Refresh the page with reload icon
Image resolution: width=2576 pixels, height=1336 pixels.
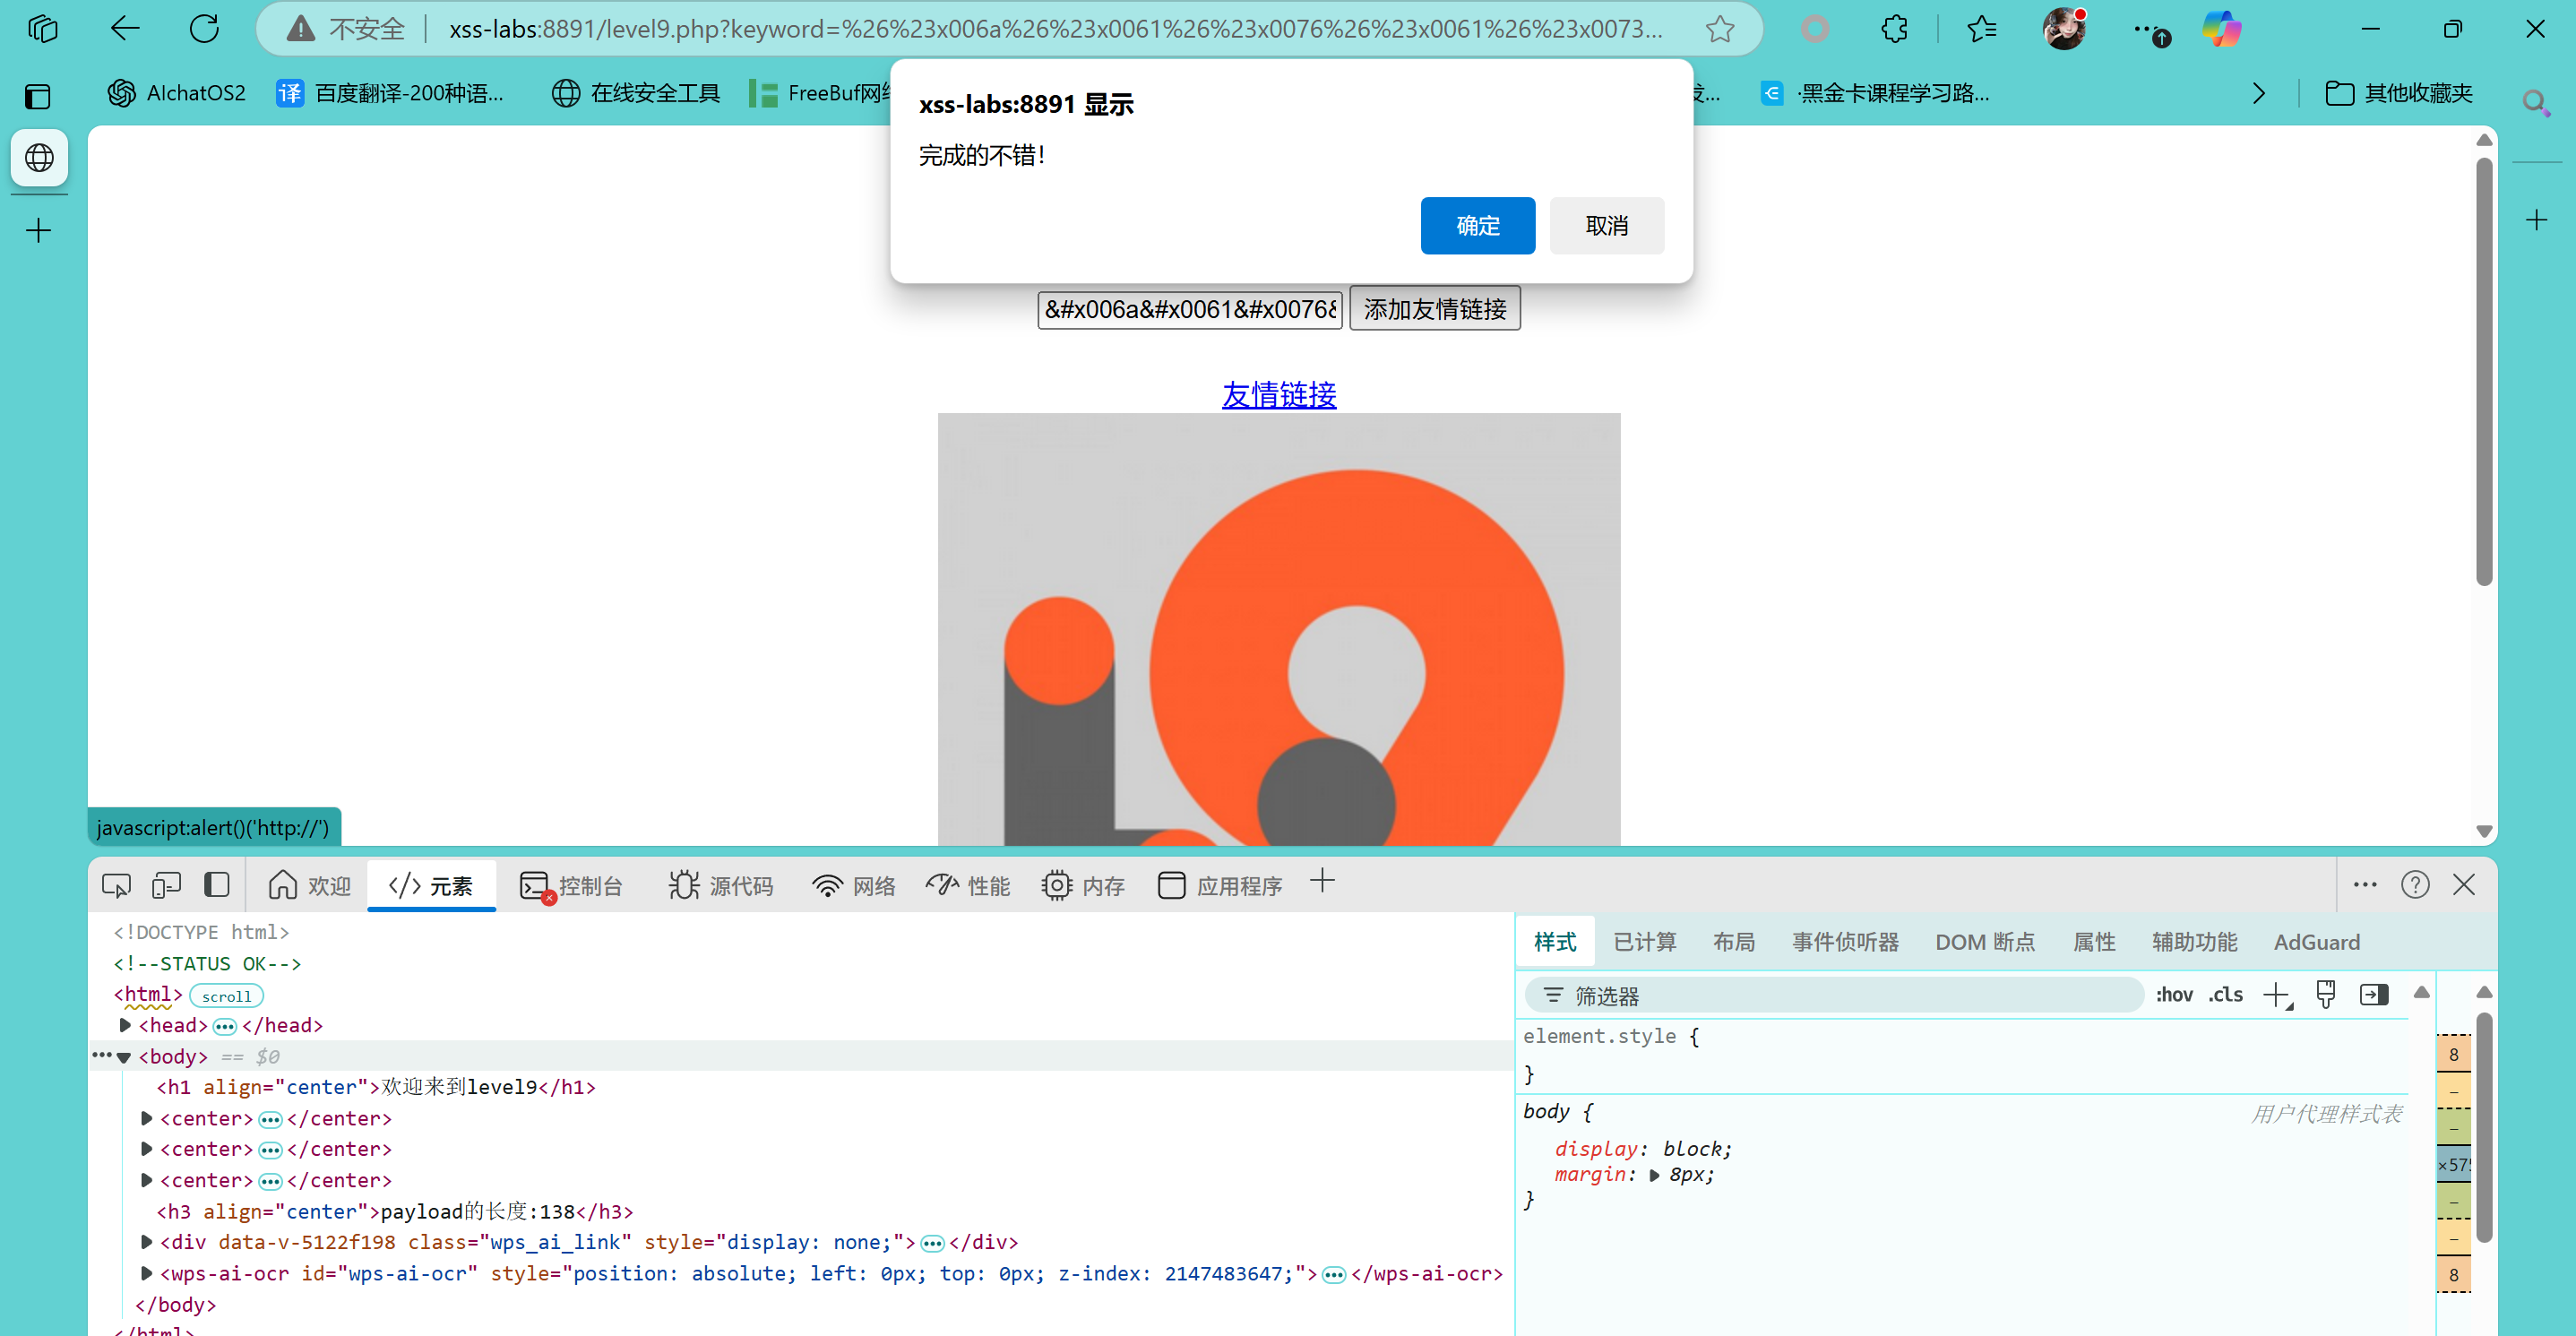(204, 29)
